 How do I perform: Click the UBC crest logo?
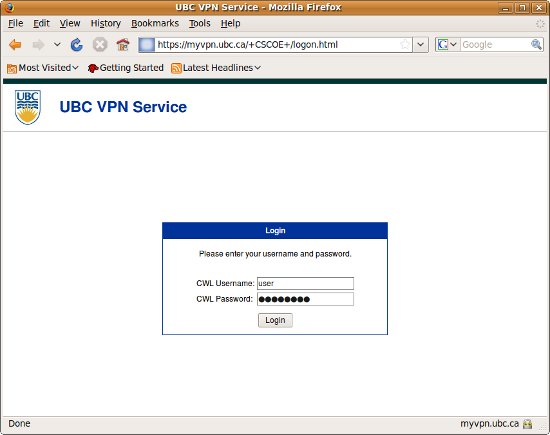28,107
